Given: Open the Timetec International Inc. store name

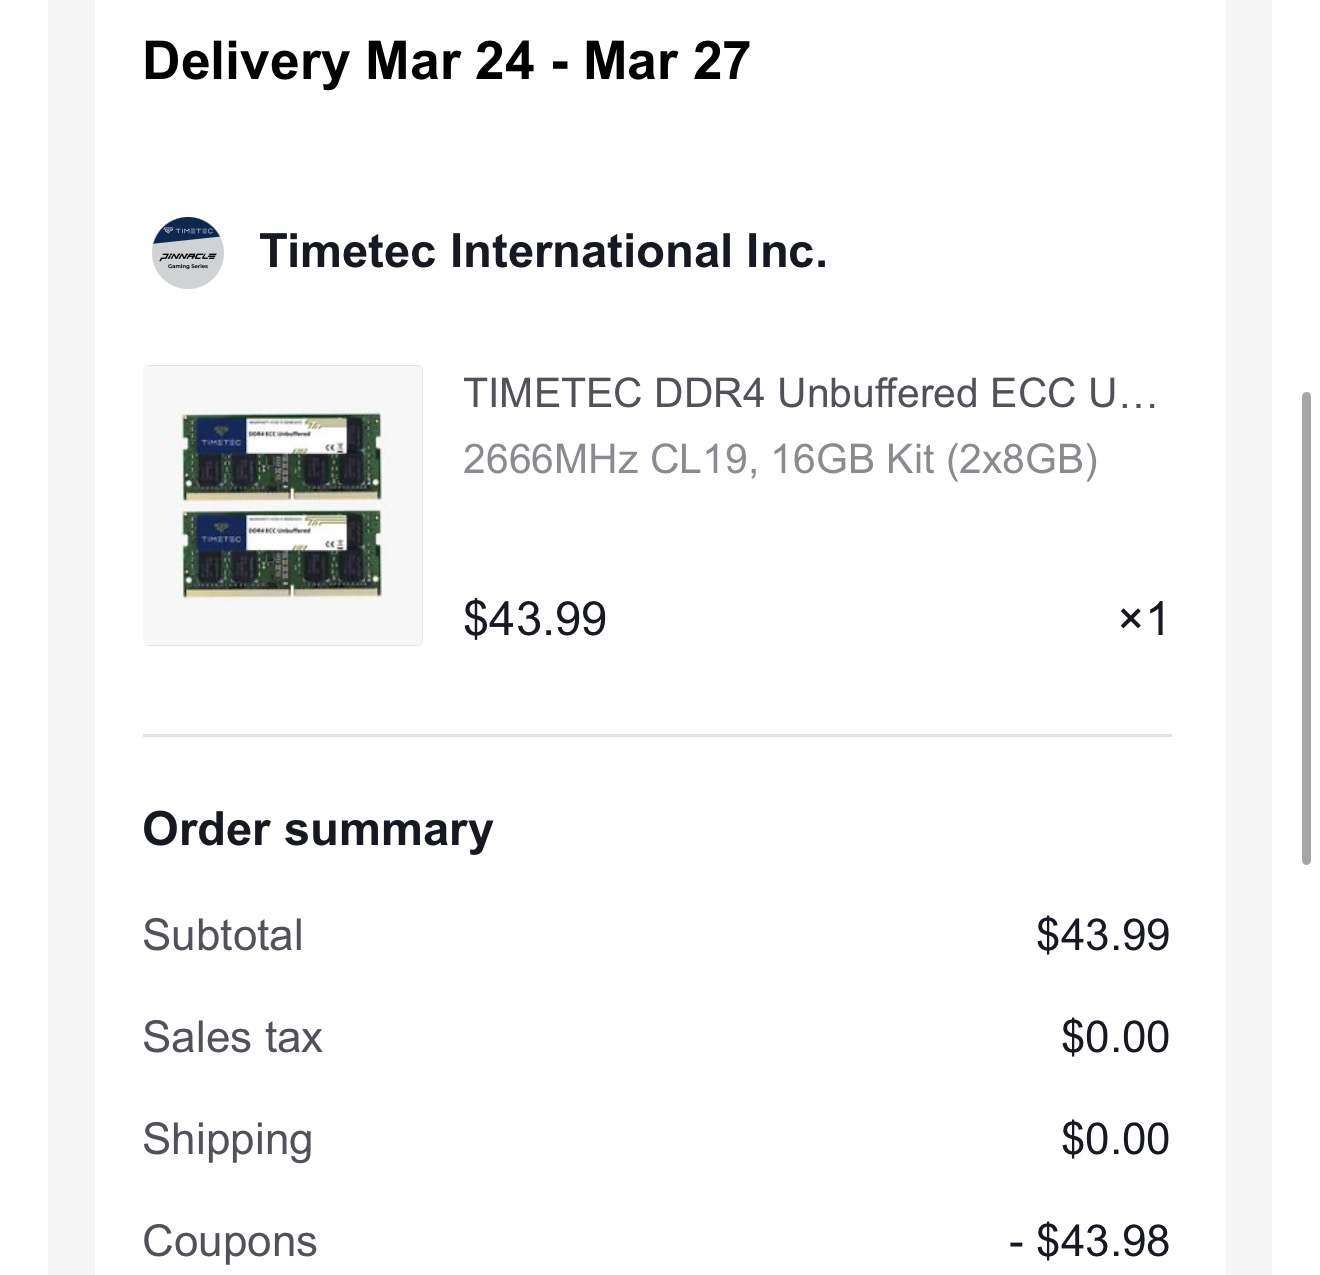Looking at the screenshot, I should (x=543, y=251).
